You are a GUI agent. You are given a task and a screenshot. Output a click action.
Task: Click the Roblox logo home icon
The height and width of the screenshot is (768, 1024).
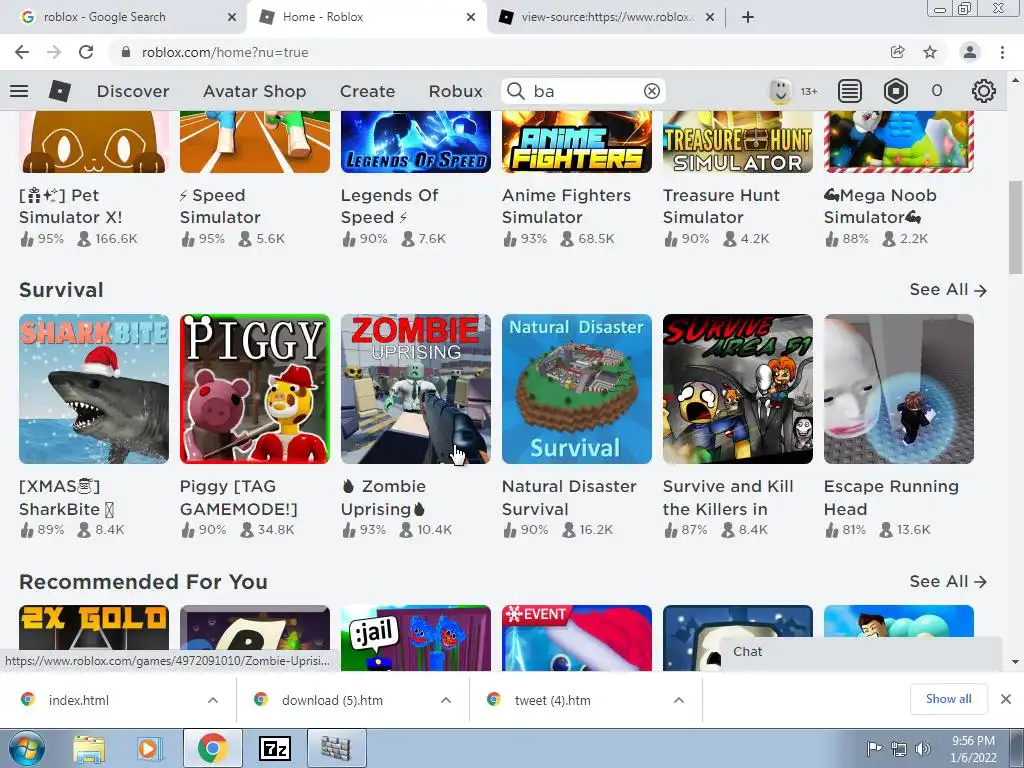(60, 91)
